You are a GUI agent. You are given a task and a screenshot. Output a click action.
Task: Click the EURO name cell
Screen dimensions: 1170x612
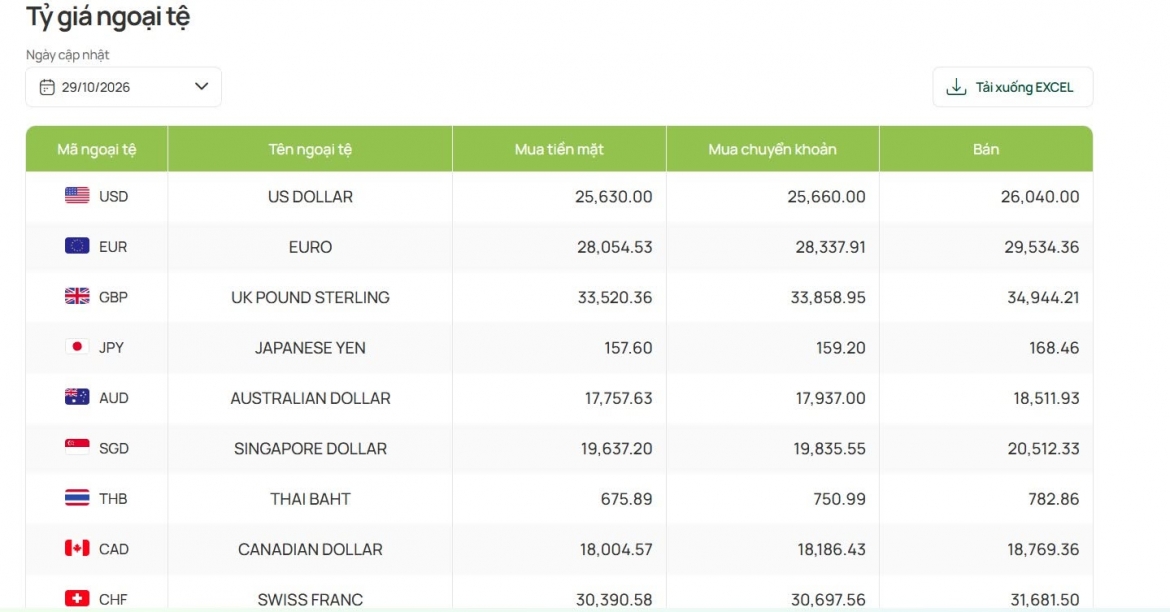310,247
